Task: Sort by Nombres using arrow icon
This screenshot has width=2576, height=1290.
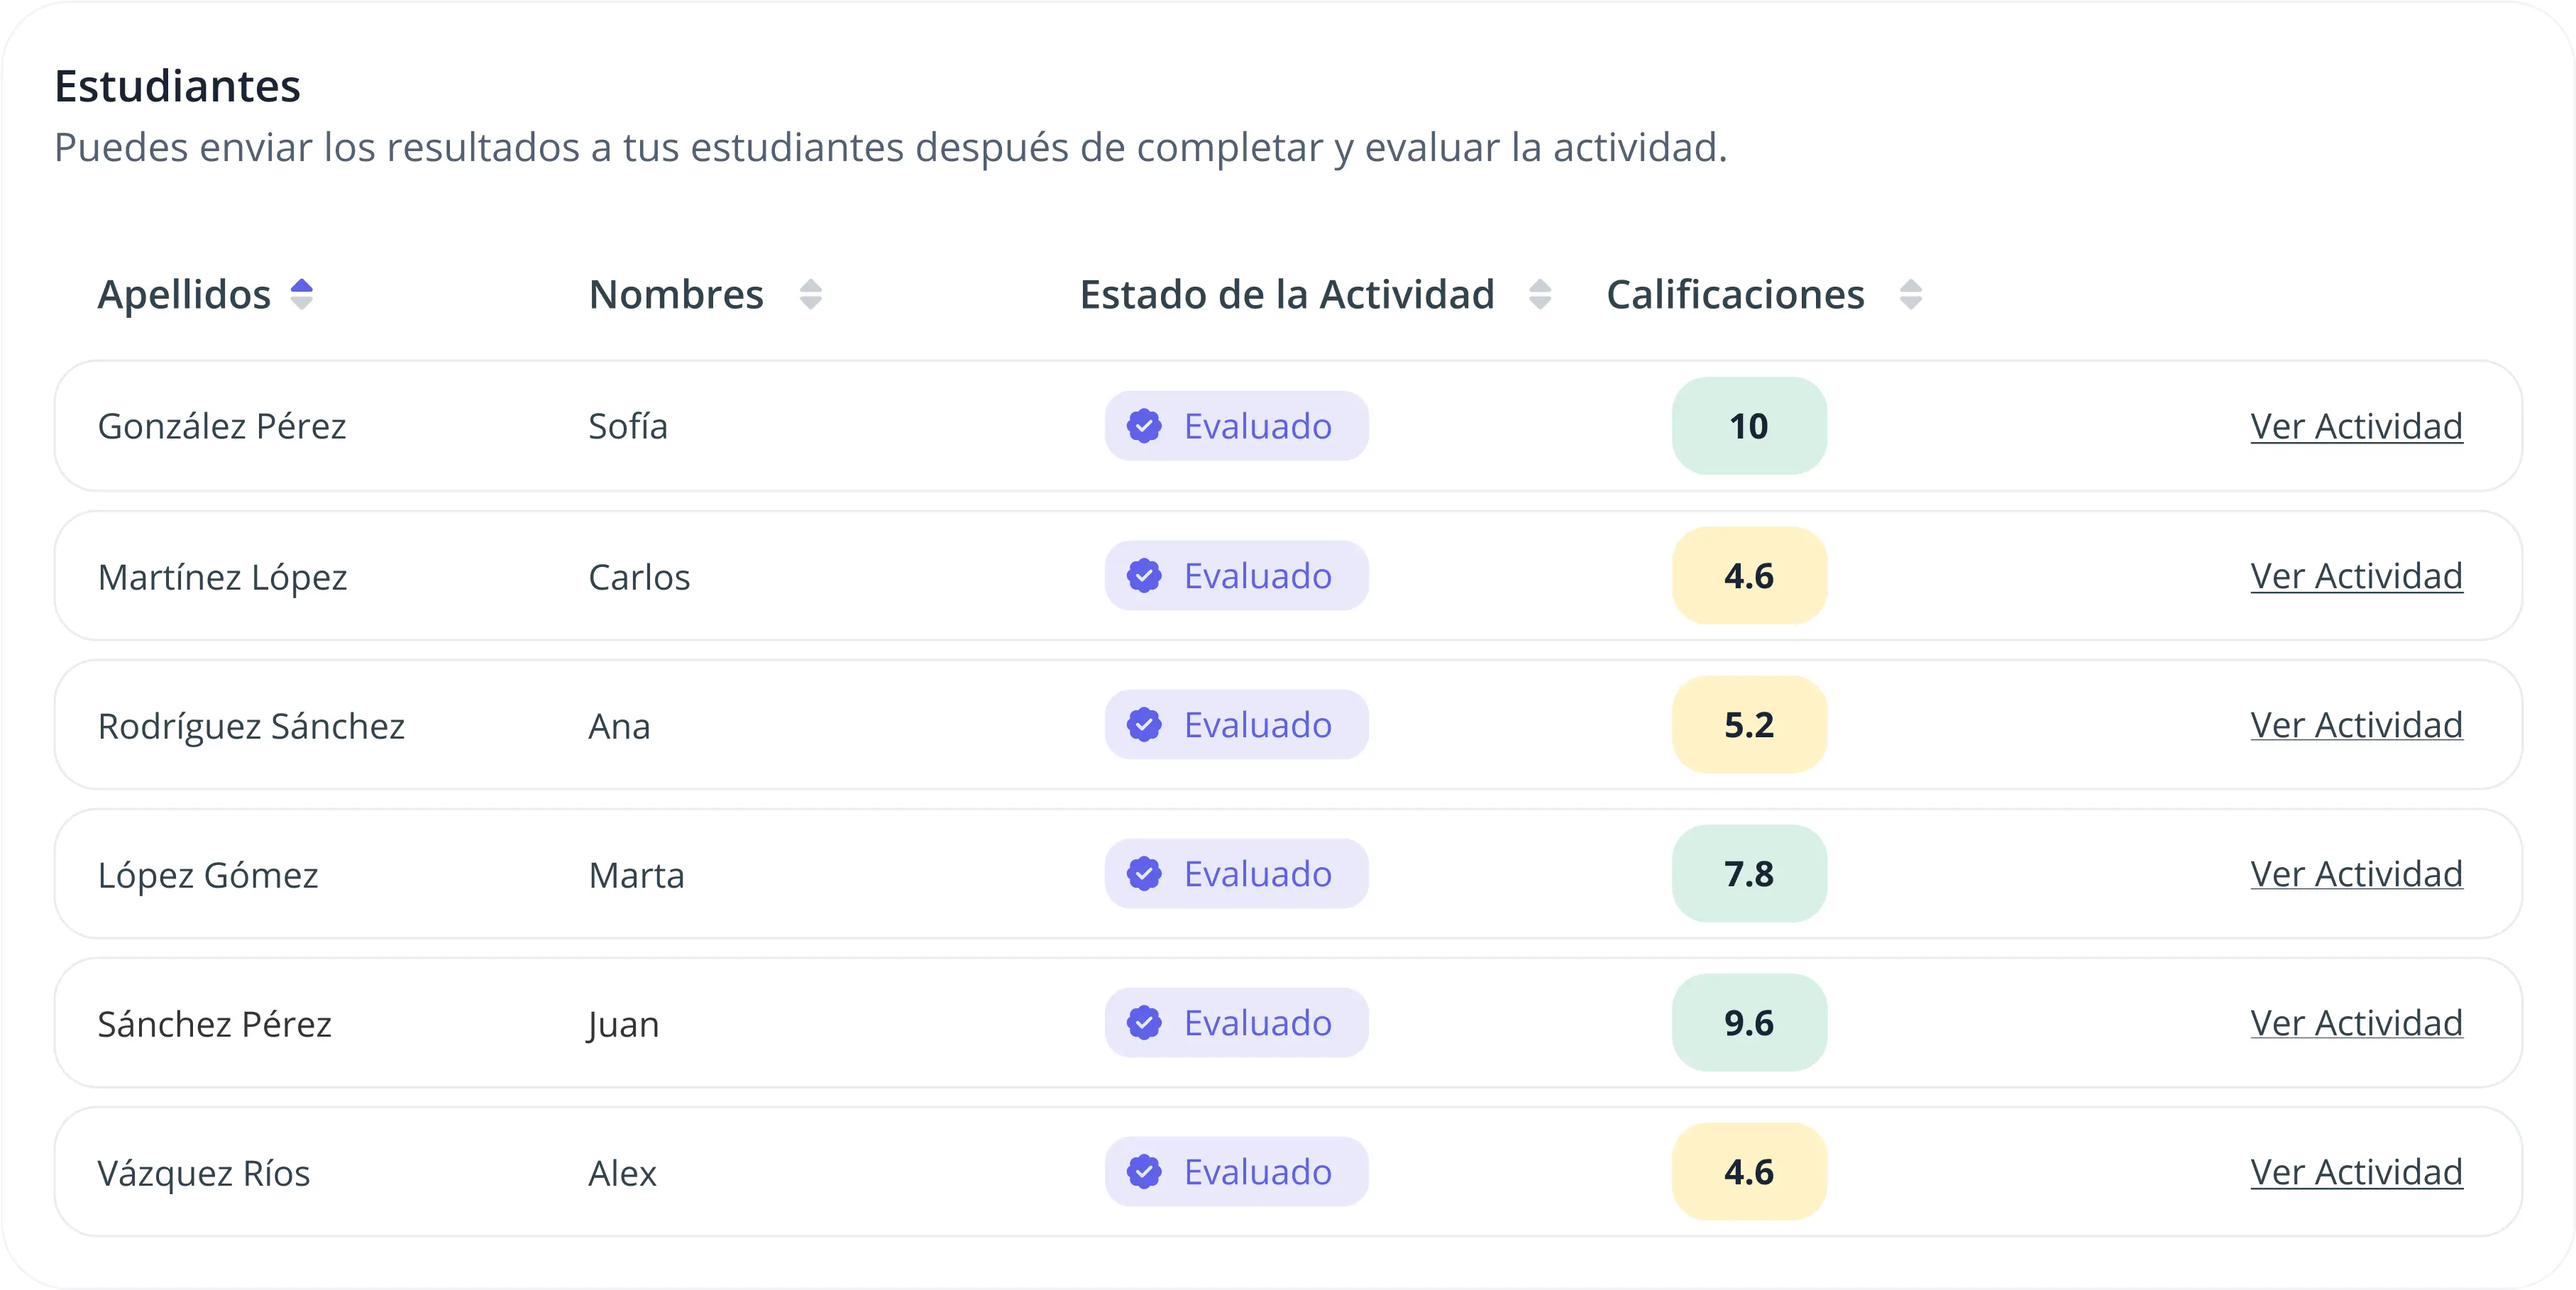Action: coord(810,295)
